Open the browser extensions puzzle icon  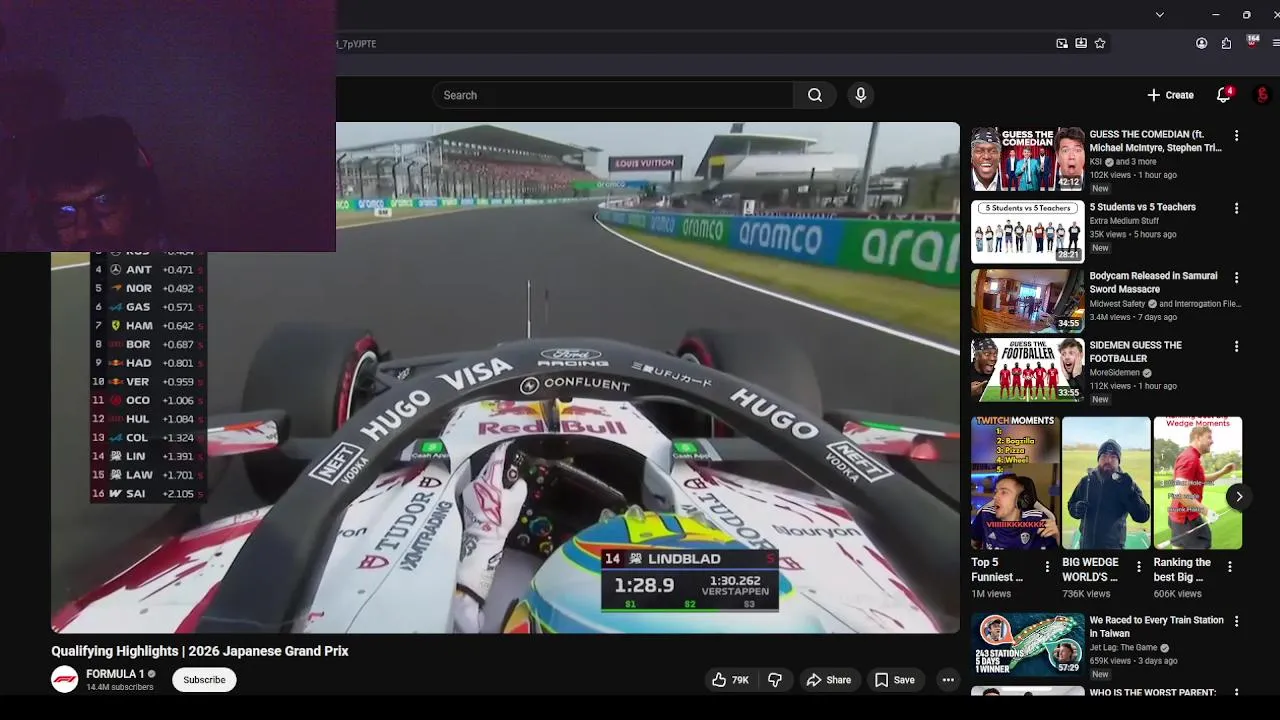(1227, 43)
